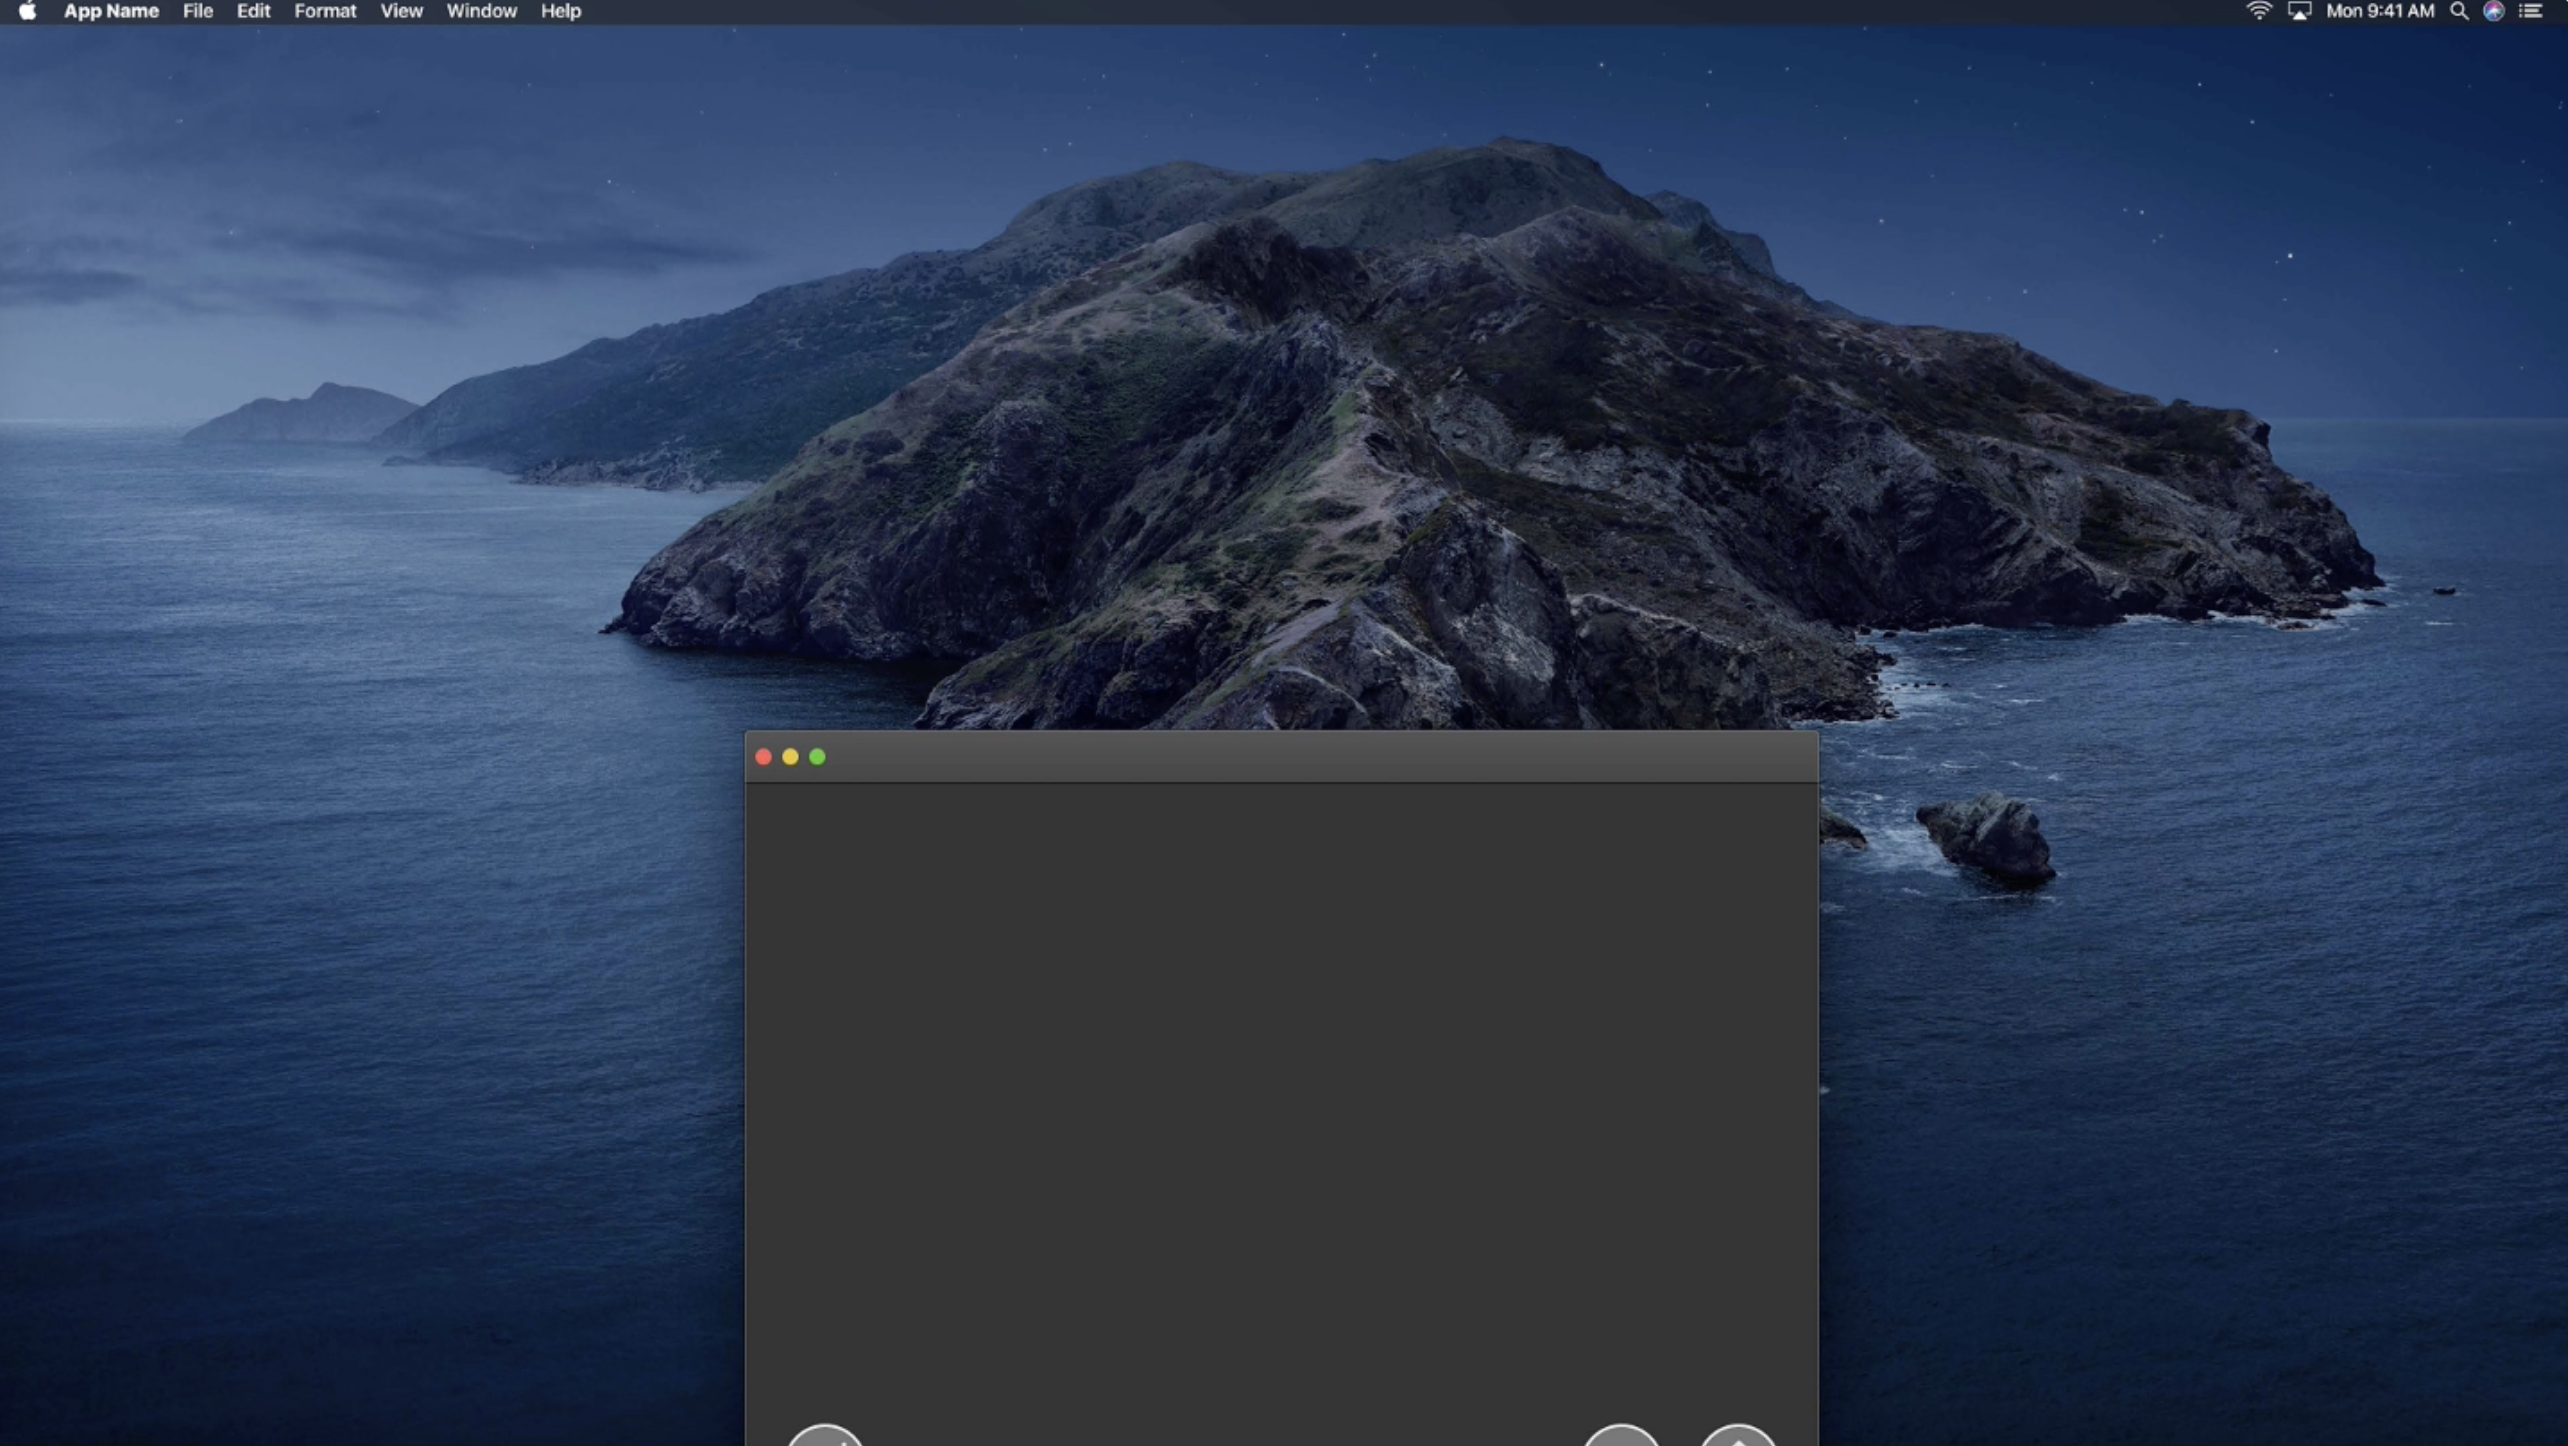Open the Format menu
This screenshot has width=2568, height=1446.
click(325, 11)
